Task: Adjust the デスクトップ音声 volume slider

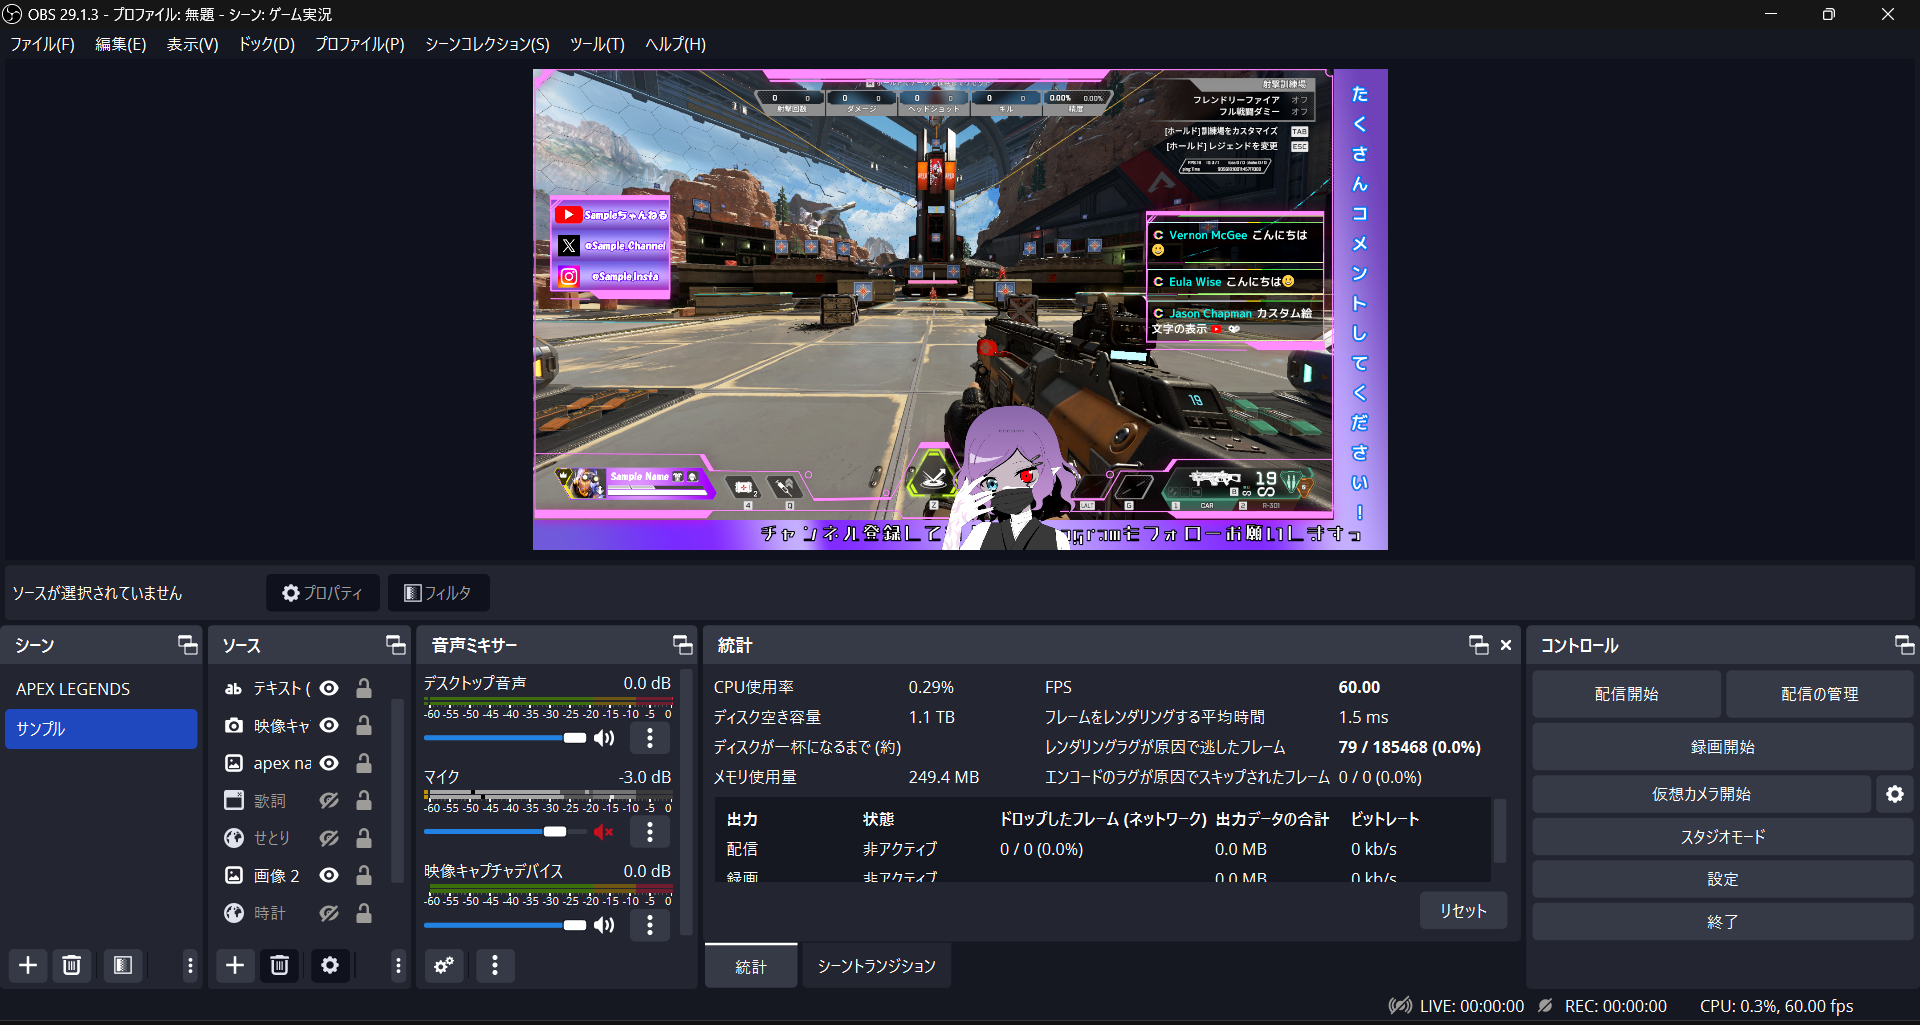Action: [505, 738]
